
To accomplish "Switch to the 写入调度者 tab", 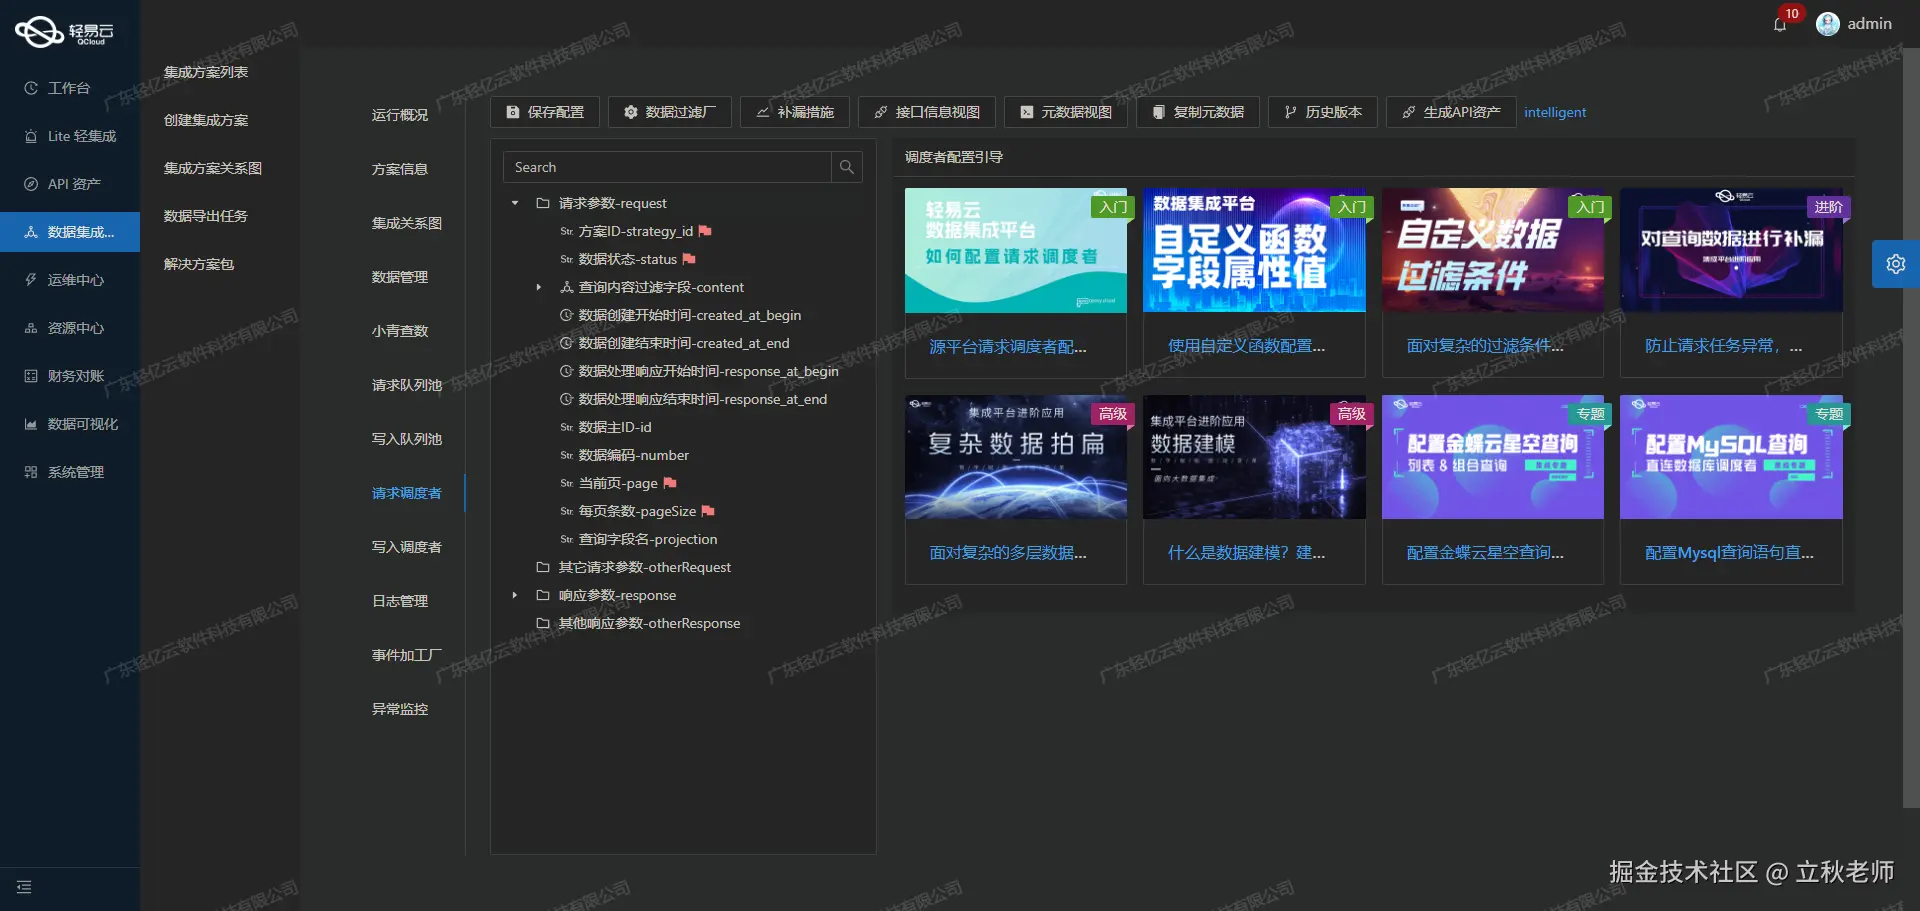I will tap(406, 547).
